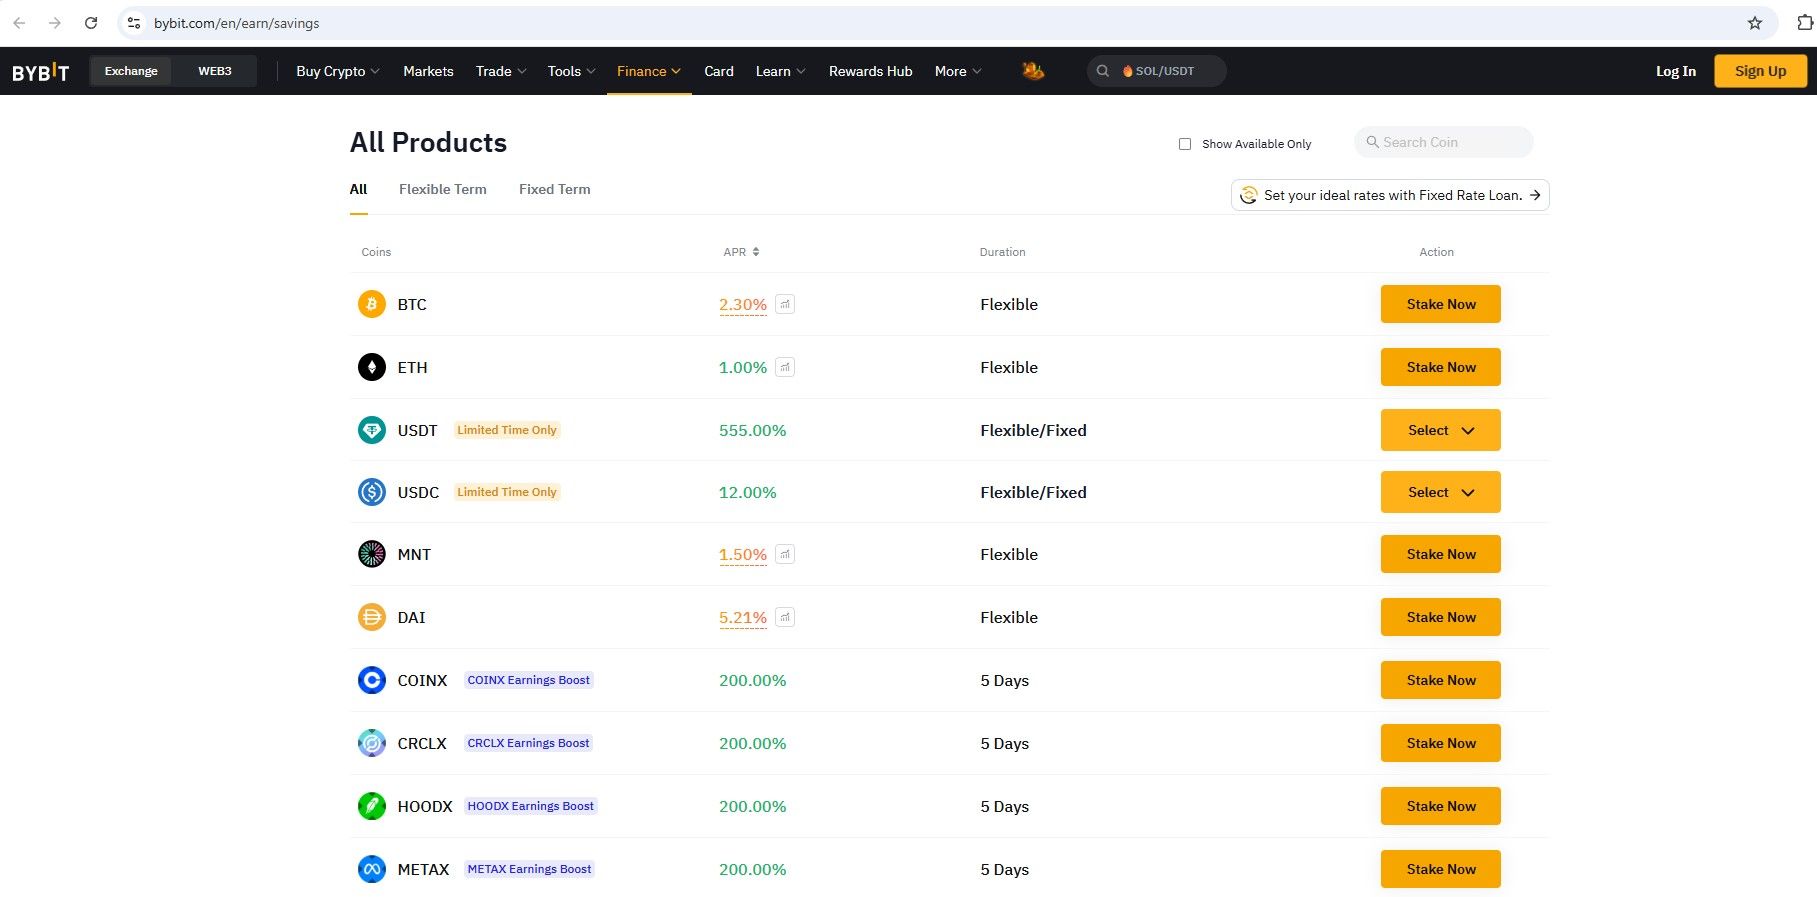The image size is (1817, 897).
Task: Enable Show Available Only checkbox
Action: 1185,144
